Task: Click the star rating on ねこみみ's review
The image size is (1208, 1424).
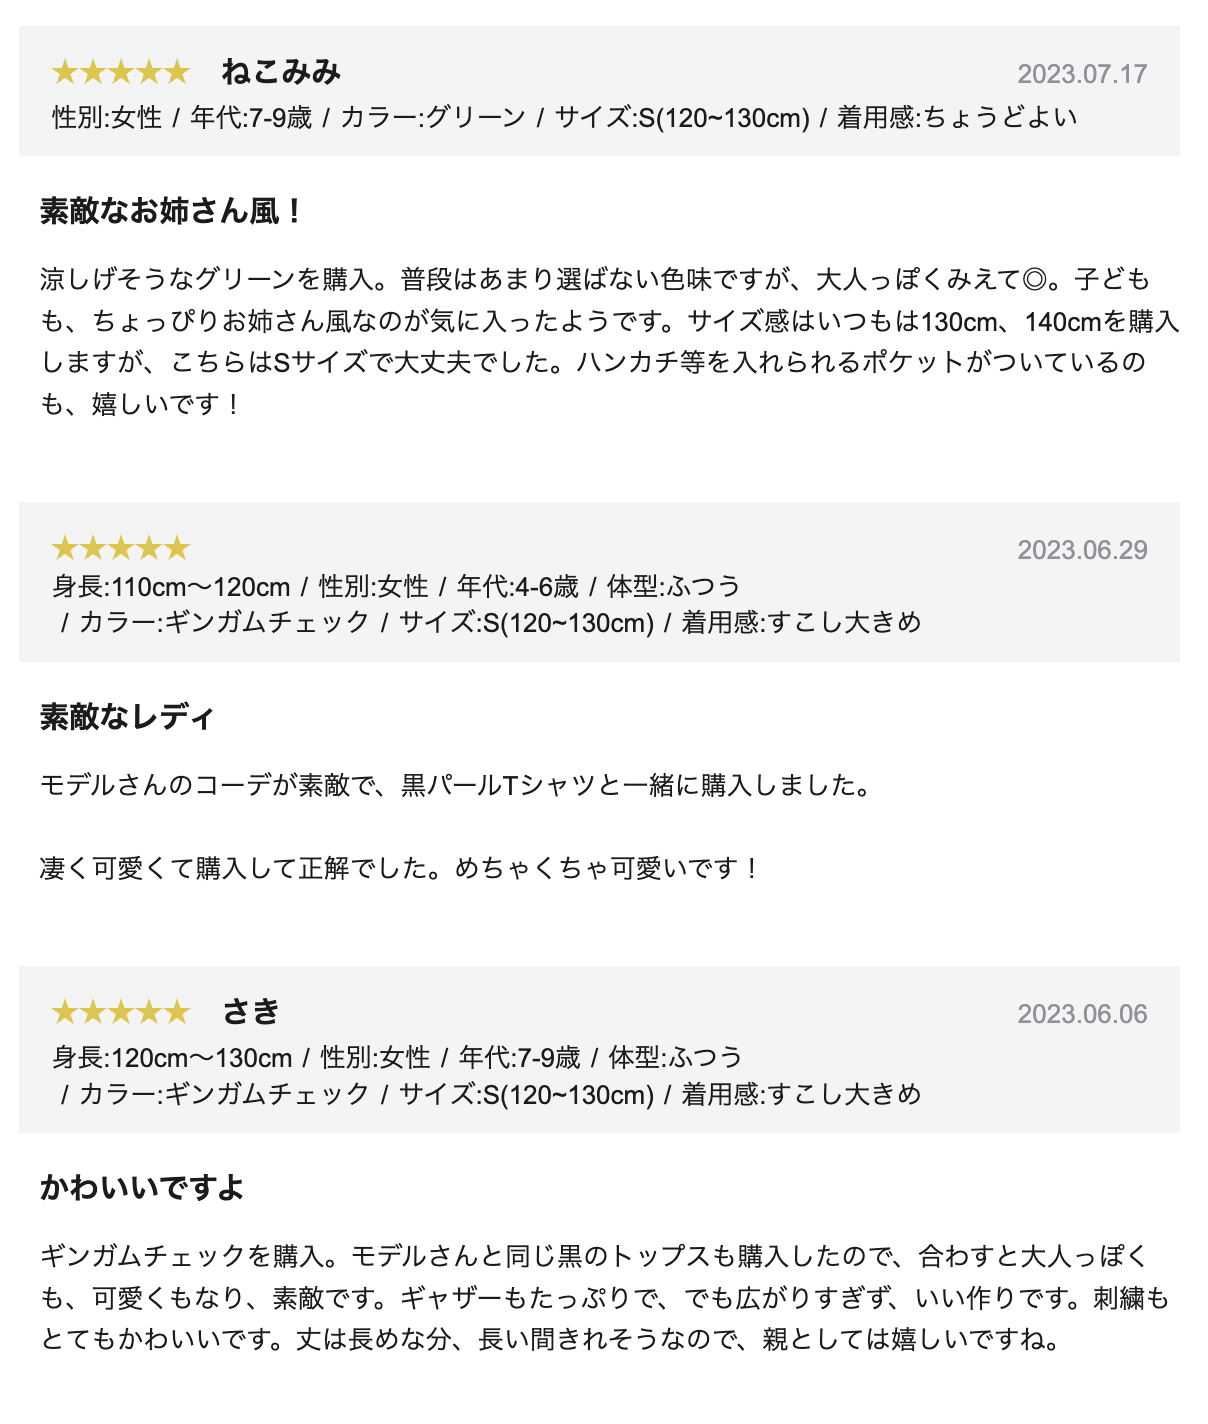Action: pos(120,72)
